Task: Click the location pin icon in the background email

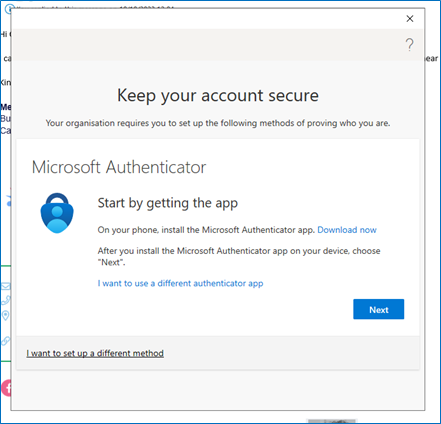Action: point(5,315)
